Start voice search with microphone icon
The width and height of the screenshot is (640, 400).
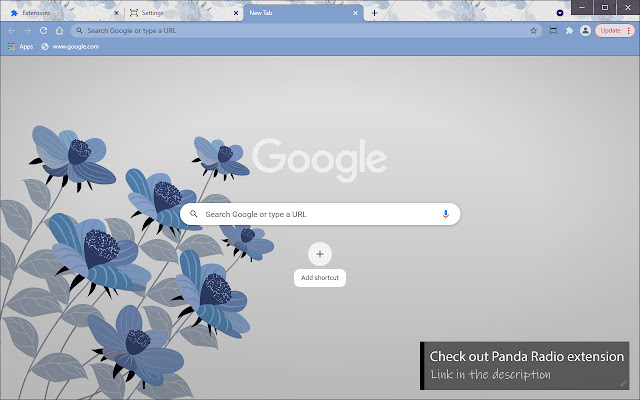pyautogui.click(x=445, y=214)
